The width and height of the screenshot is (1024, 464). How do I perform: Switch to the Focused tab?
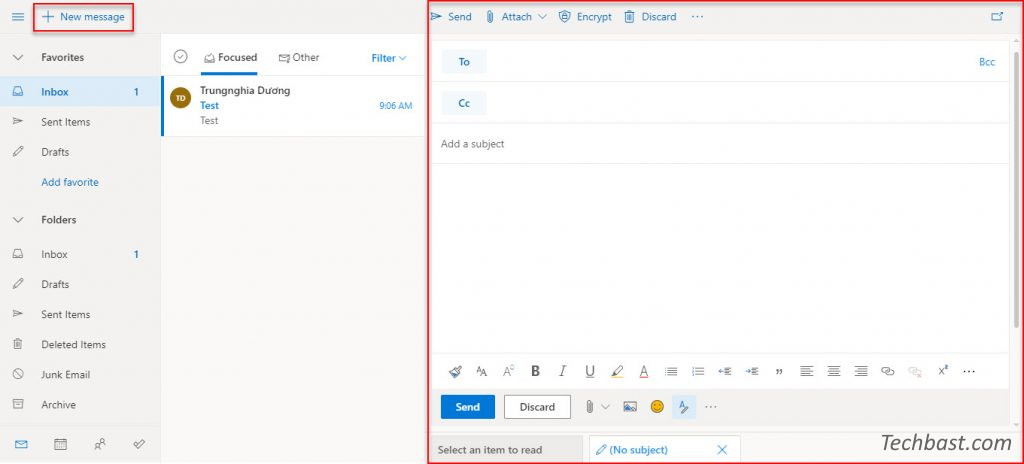click(231, 58)
